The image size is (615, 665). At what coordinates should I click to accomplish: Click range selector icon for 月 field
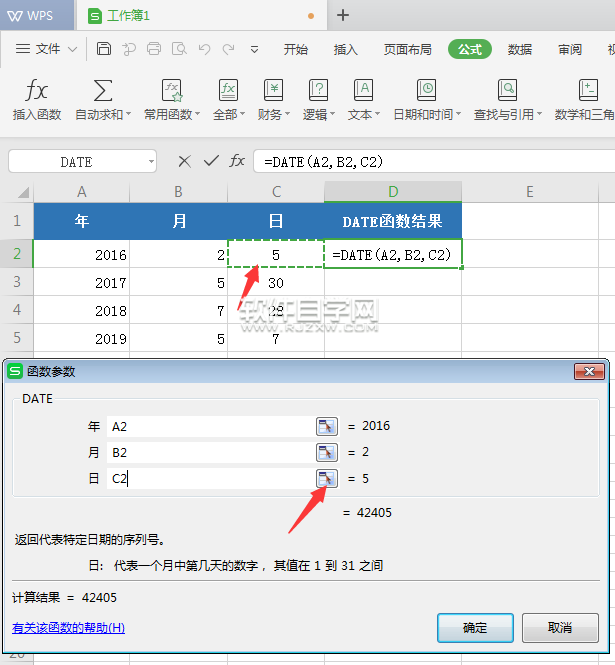coord(327,453)
